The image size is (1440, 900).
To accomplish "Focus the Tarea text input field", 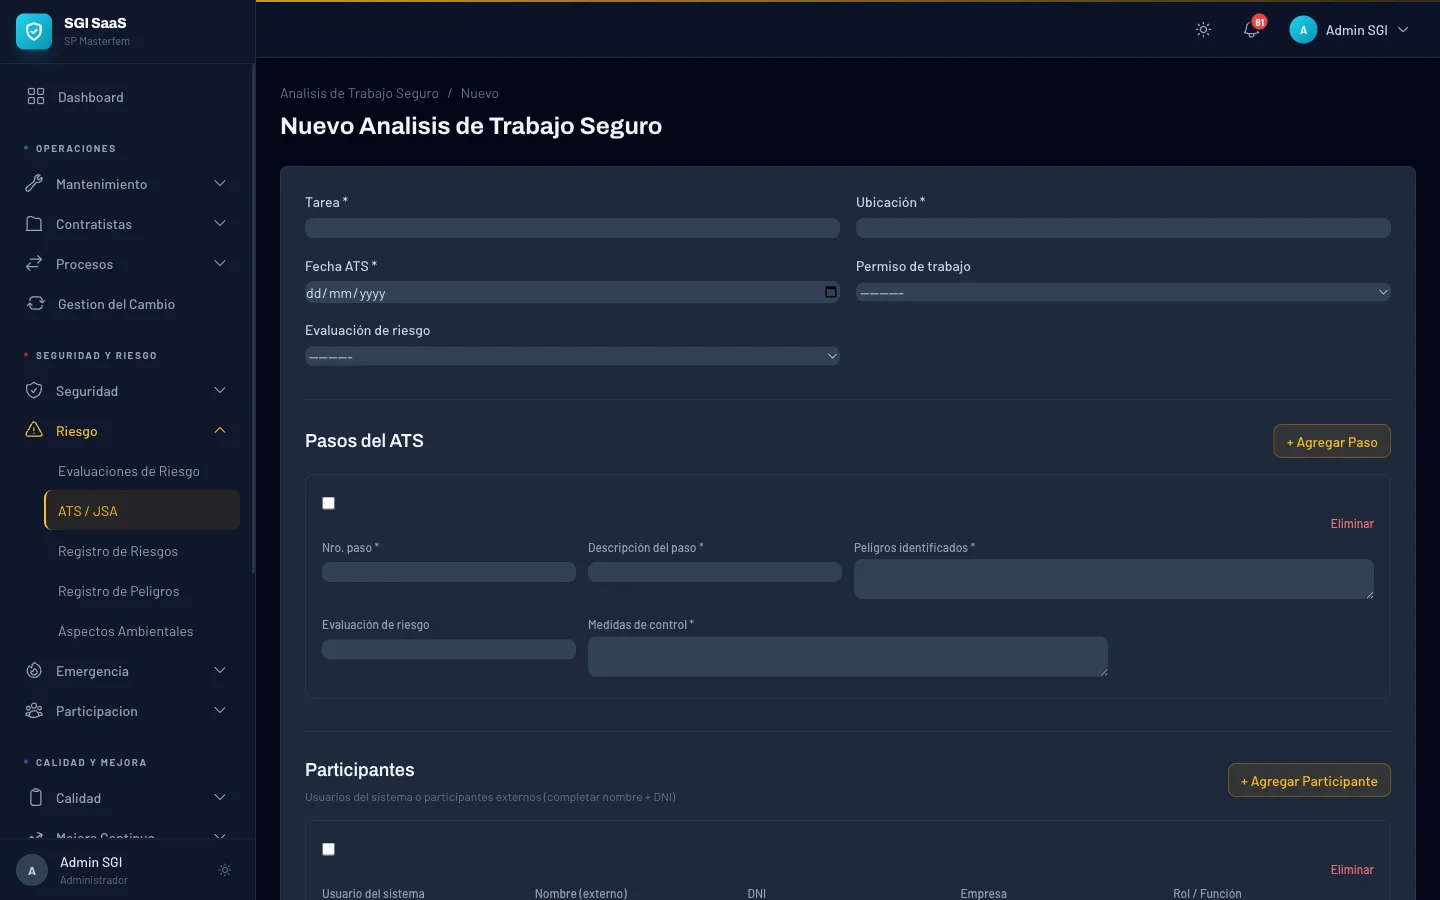I will tap(571, 229).
